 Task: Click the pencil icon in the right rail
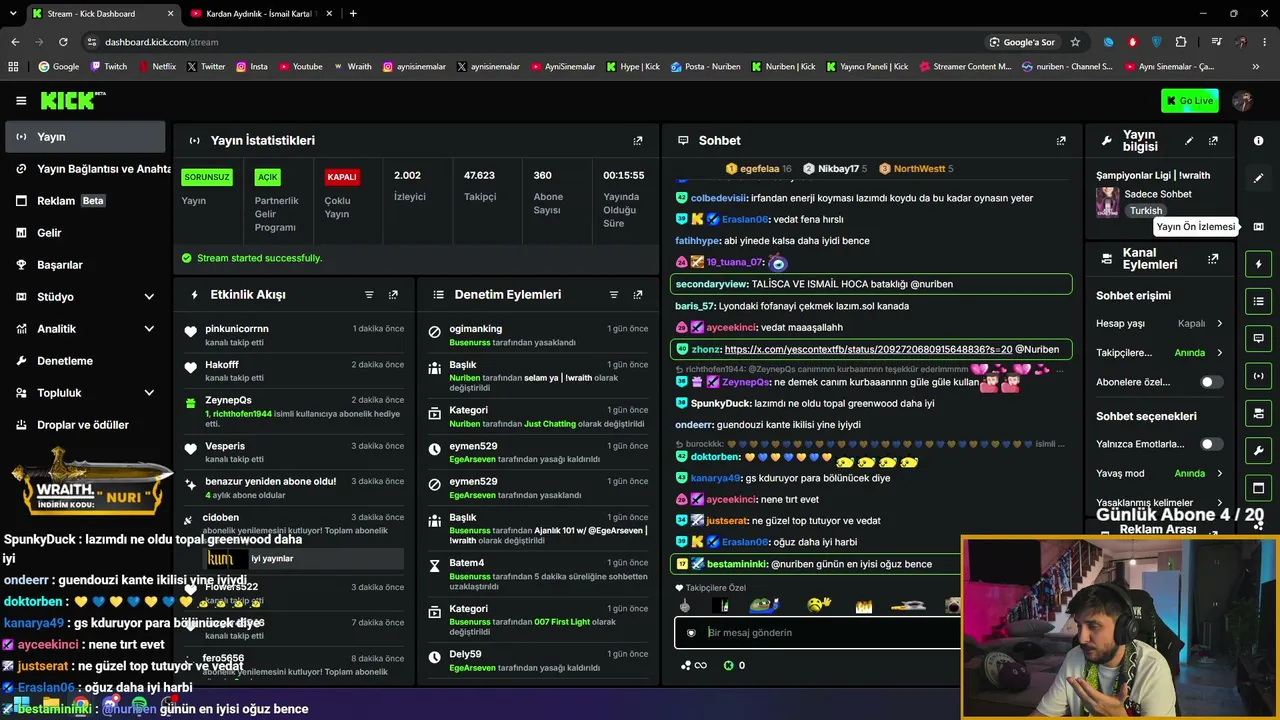pyautogui.click(x=1258, y=178)
